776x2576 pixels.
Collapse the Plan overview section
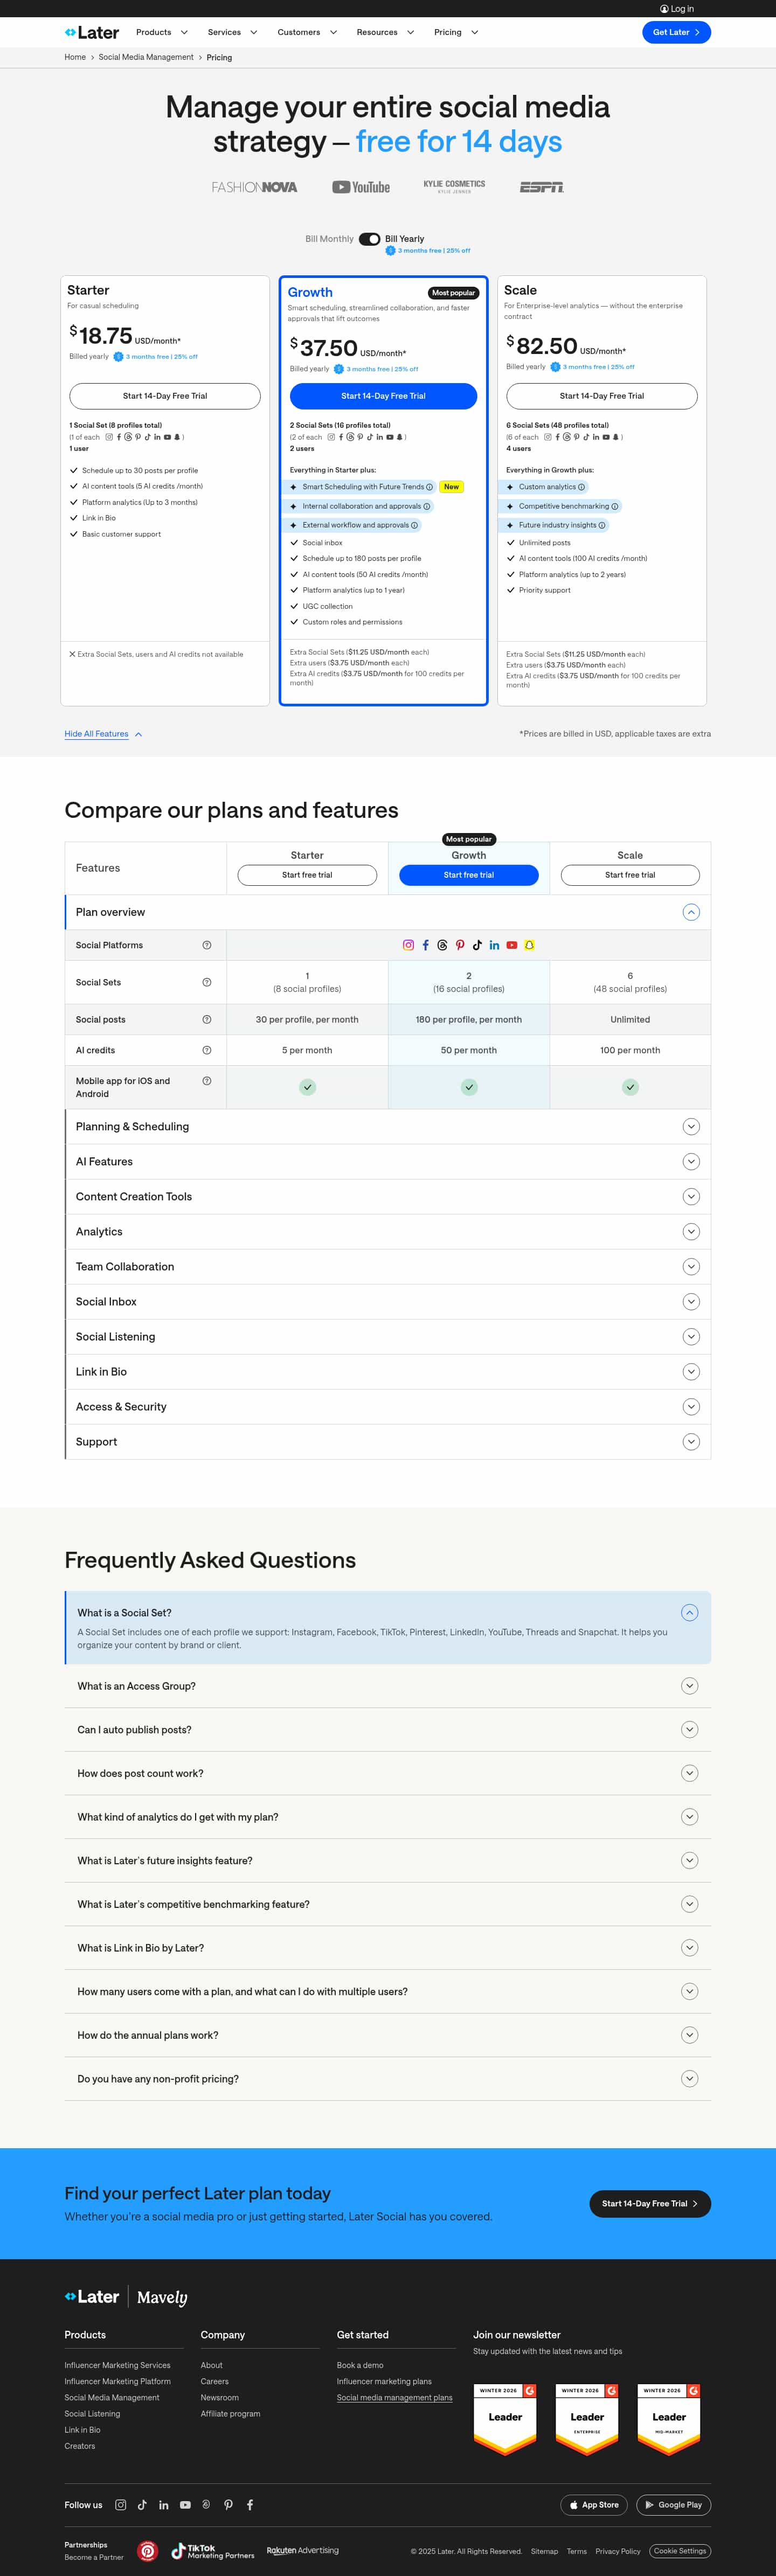point(690,912)
